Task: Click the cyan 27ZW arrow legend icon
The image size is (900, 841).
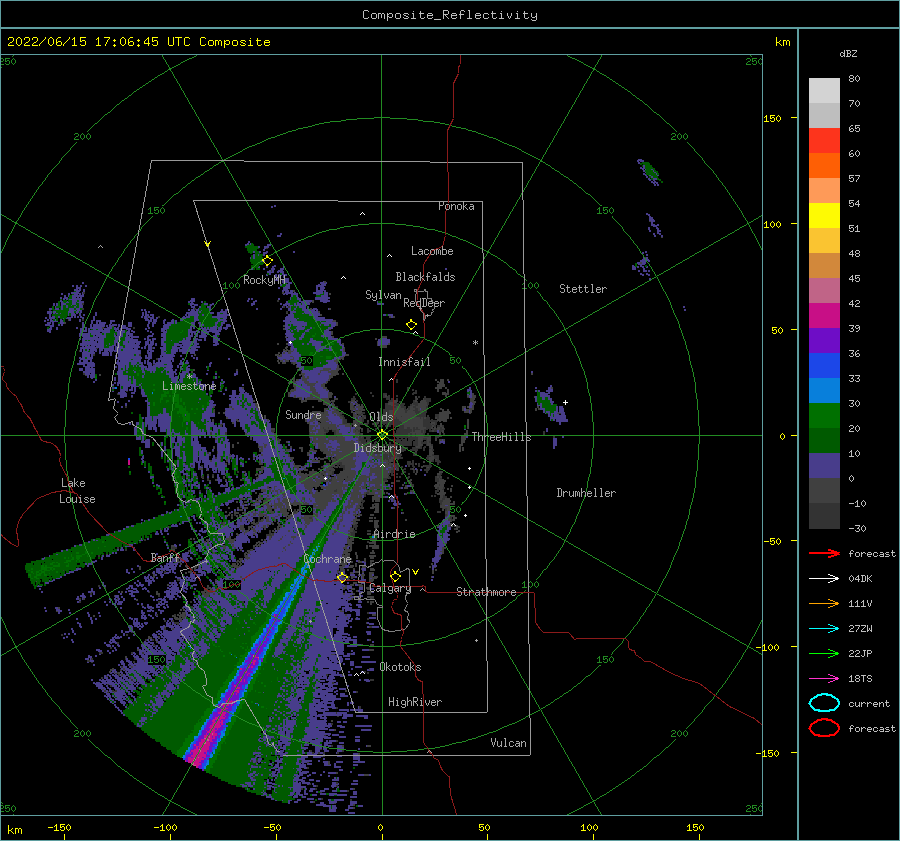Action: pyautogui.click(x=824, y=629)
